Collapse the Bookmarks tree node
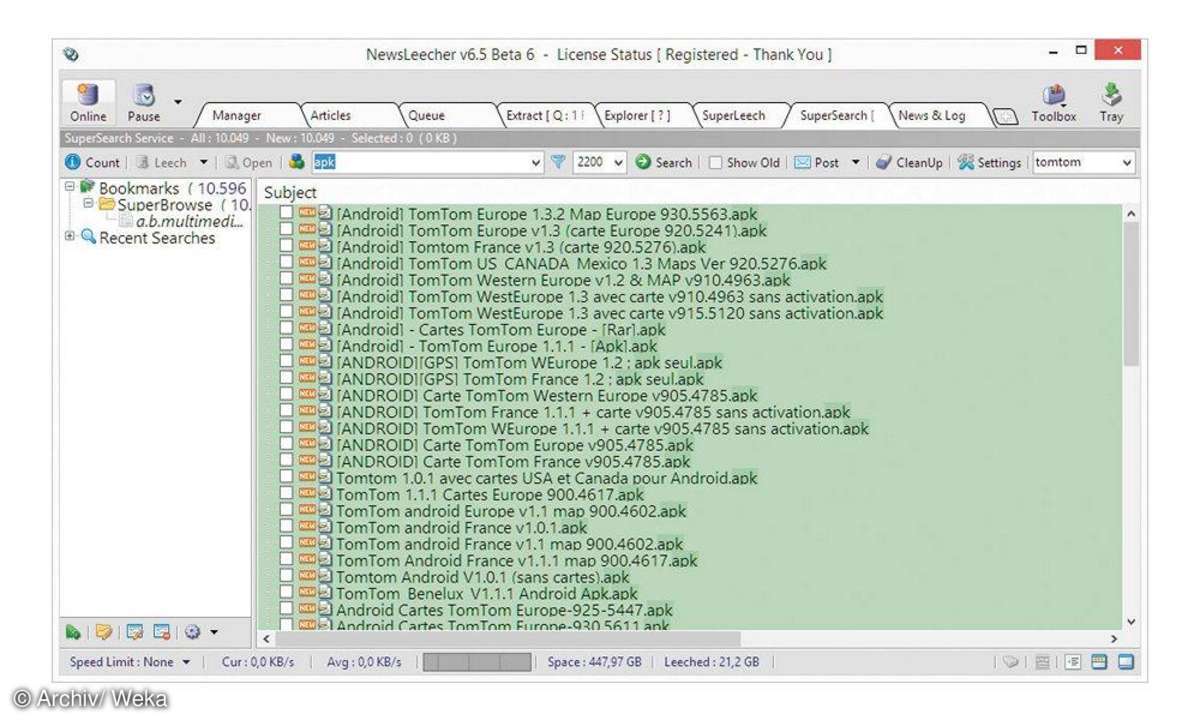The height and width of the screenshot is (720, 1200). (70, 187)
